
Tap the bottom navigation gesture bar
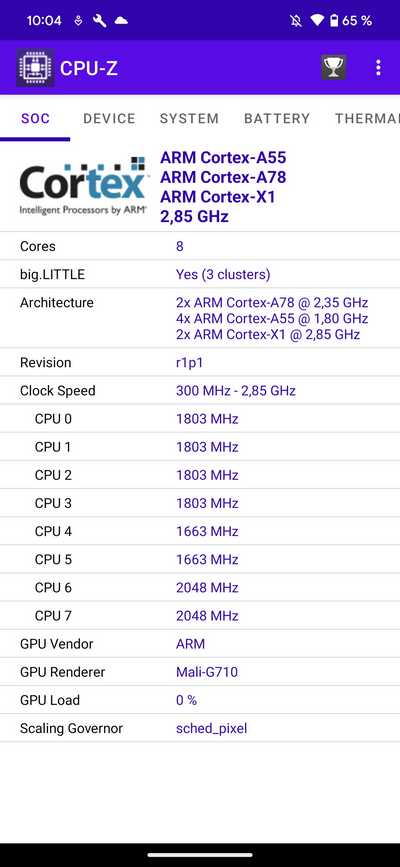click(x=200, y=855)
